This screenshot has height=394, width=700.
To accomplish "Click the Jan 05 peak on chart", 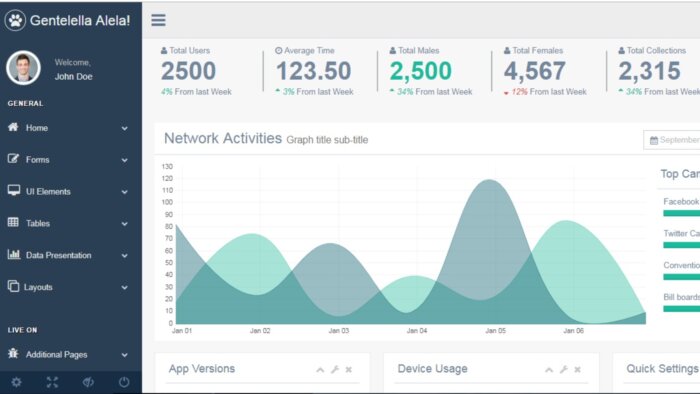I will coord(490,180).
